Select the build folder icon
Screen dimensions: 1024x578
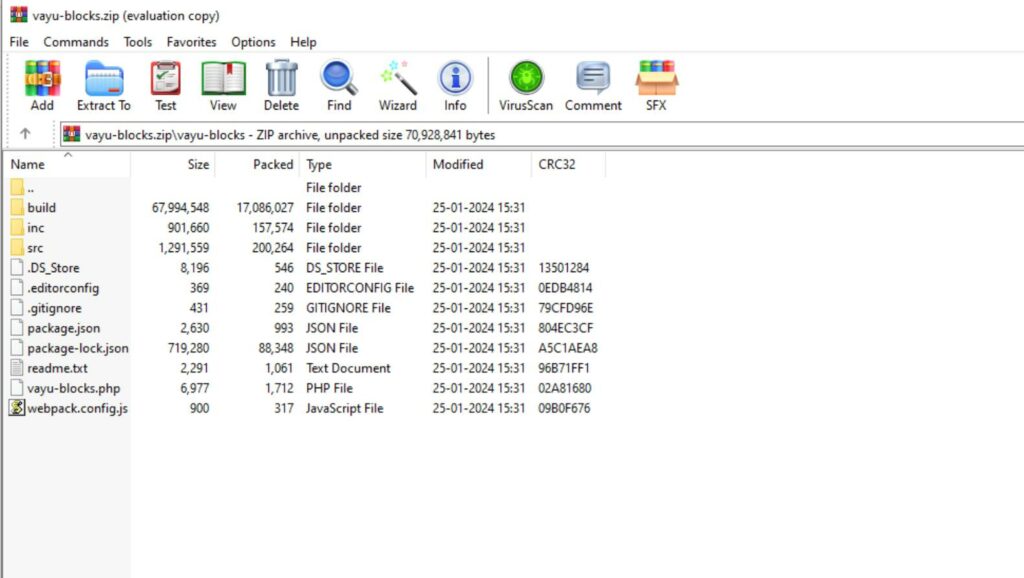[x=17, y=208]
